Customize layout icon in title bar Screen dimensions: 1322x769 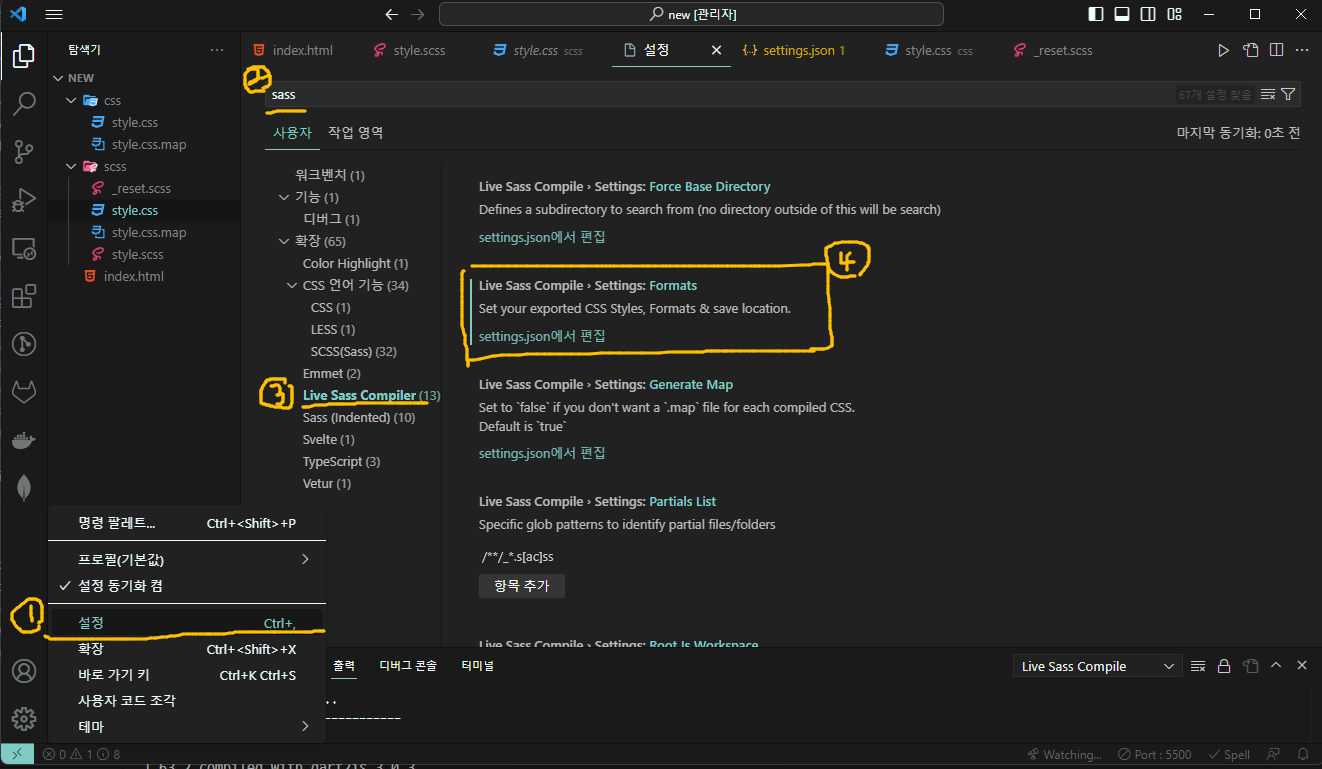[1175, 15]
